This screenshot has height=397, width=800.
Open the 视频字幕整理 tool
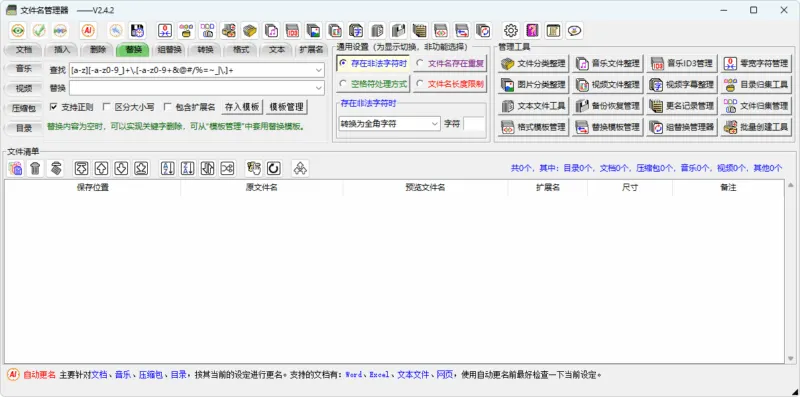coord(682,85)
